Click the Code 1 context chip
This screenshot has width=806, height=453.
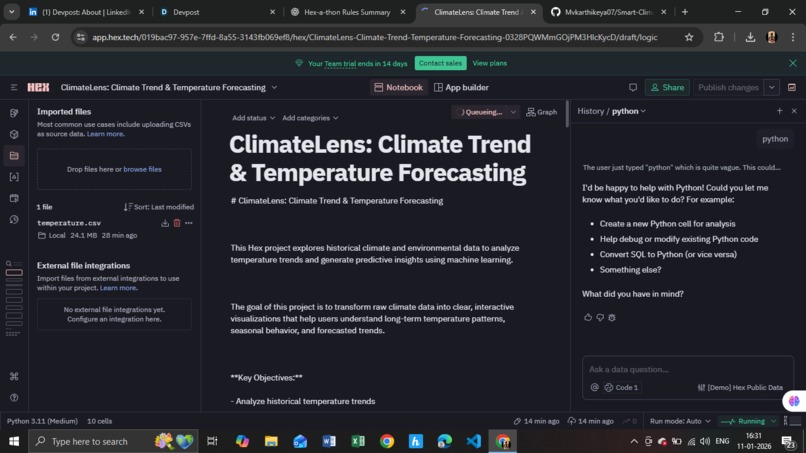click(621, 387)
